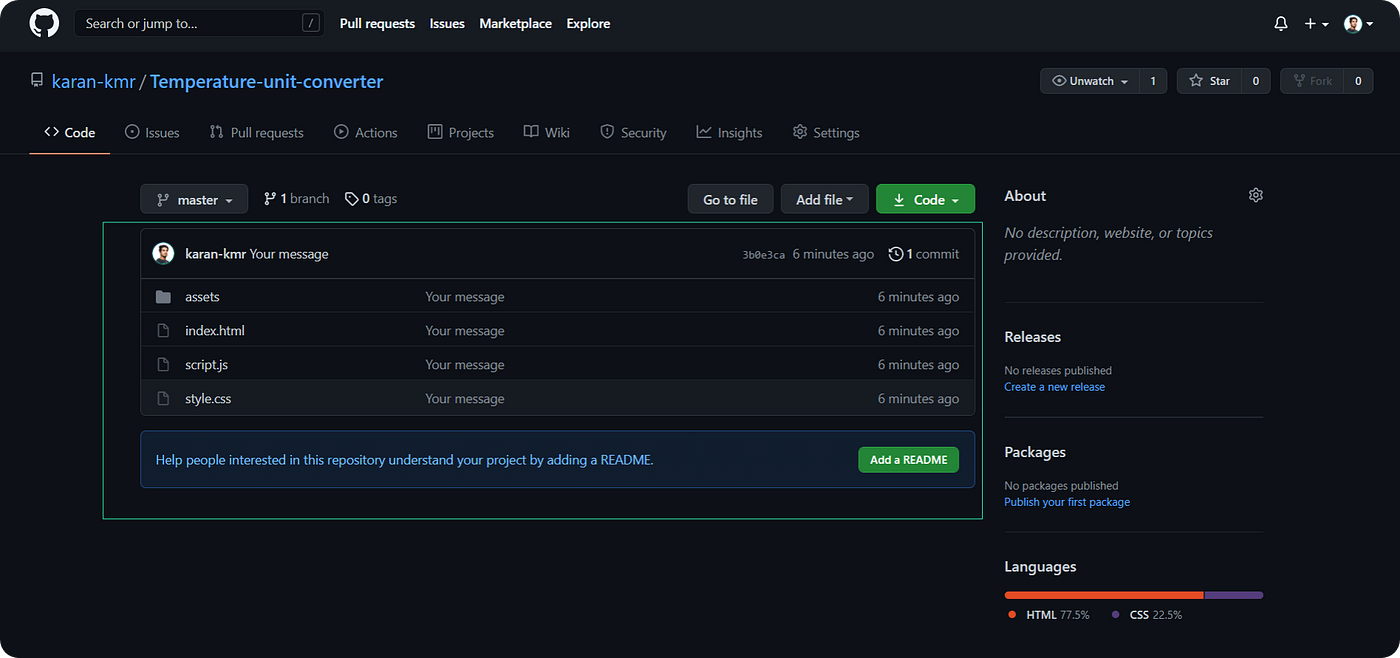Open the About settings gear
Image resolution: width=1400 pixels, height=658 pixels.
tap(1256, 195)
